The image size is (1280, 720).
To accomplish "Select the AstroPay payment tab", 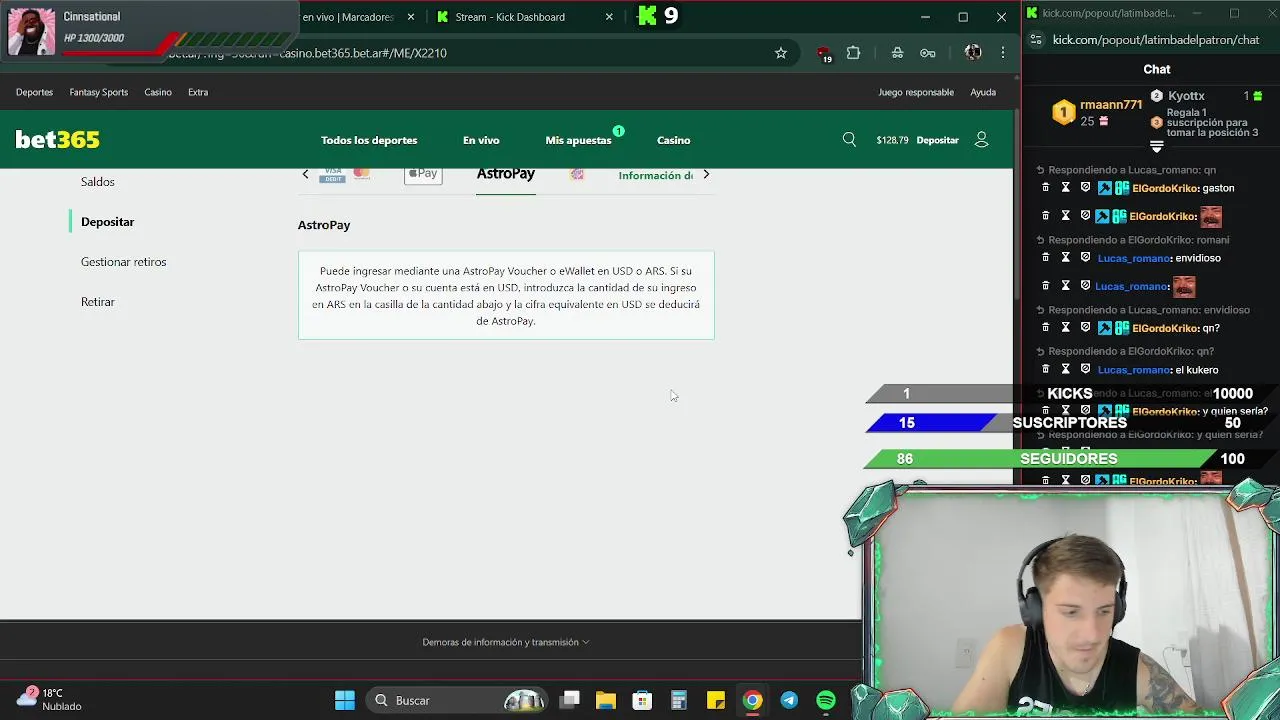I will [x=506, y=174].
